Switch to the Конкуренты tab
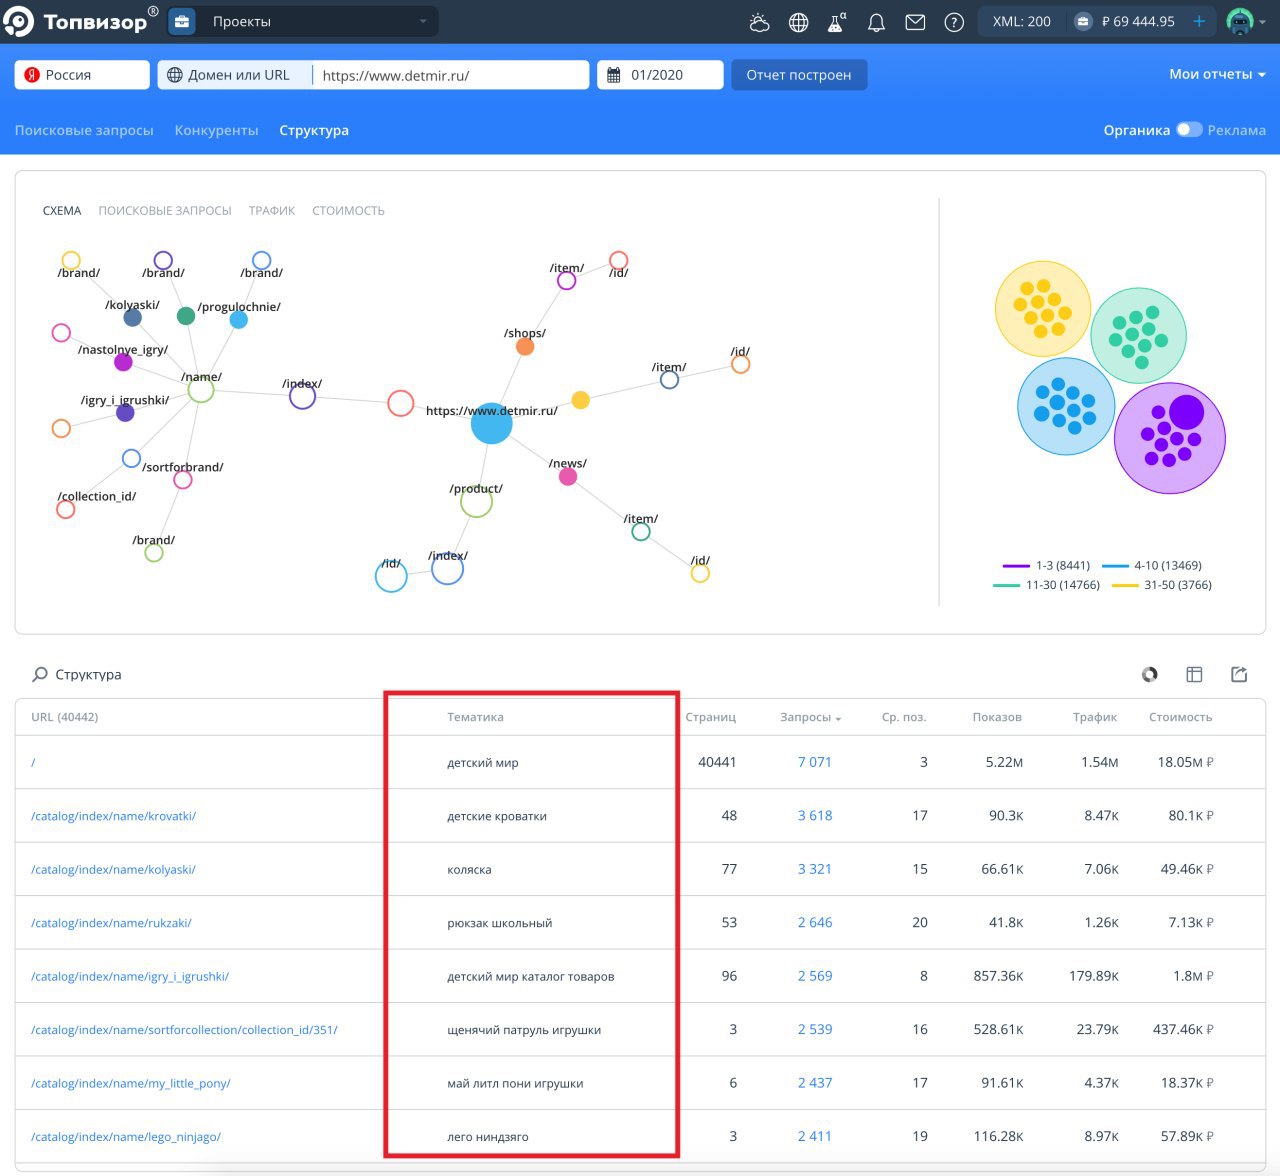Screen dimensions: 1280x1176 [216, 130]
